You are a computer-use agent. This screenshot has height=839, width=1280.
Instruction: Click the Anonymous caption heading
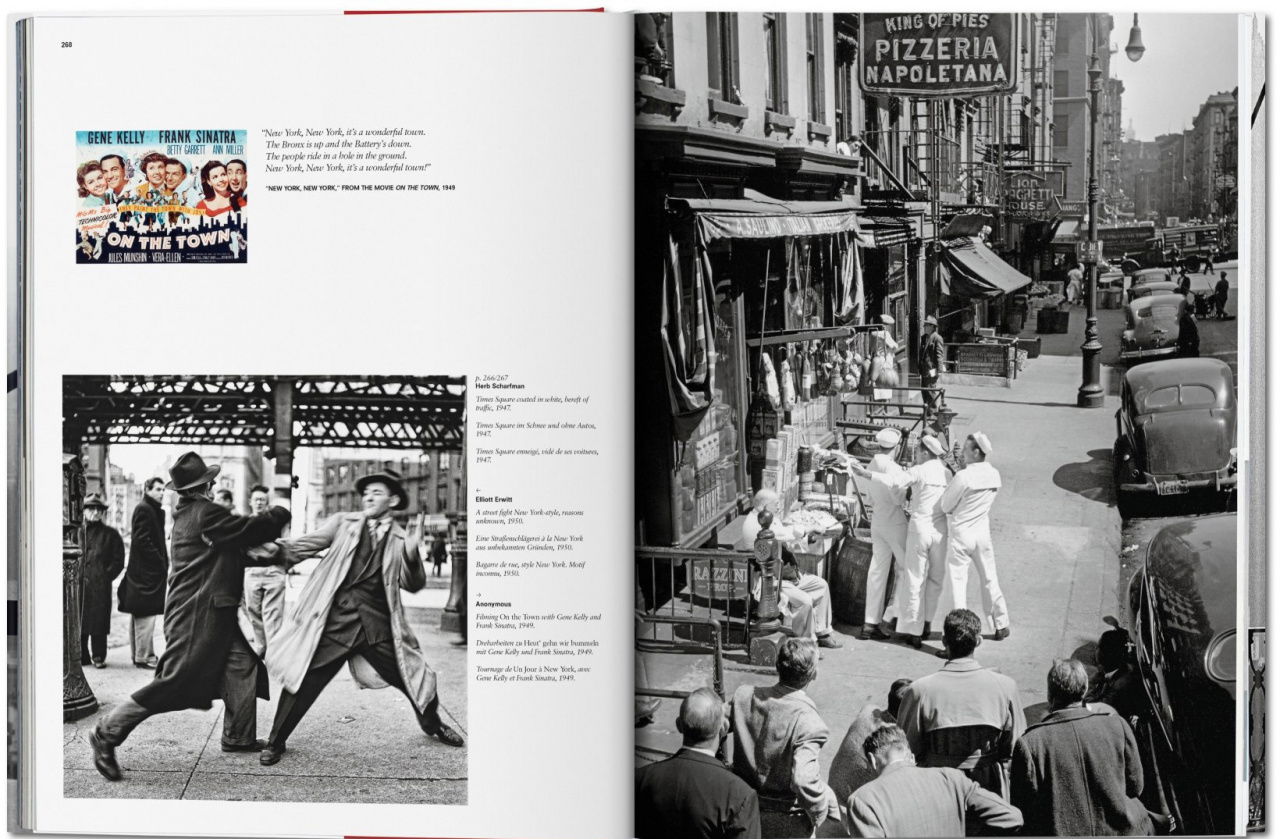pos(493,604)
